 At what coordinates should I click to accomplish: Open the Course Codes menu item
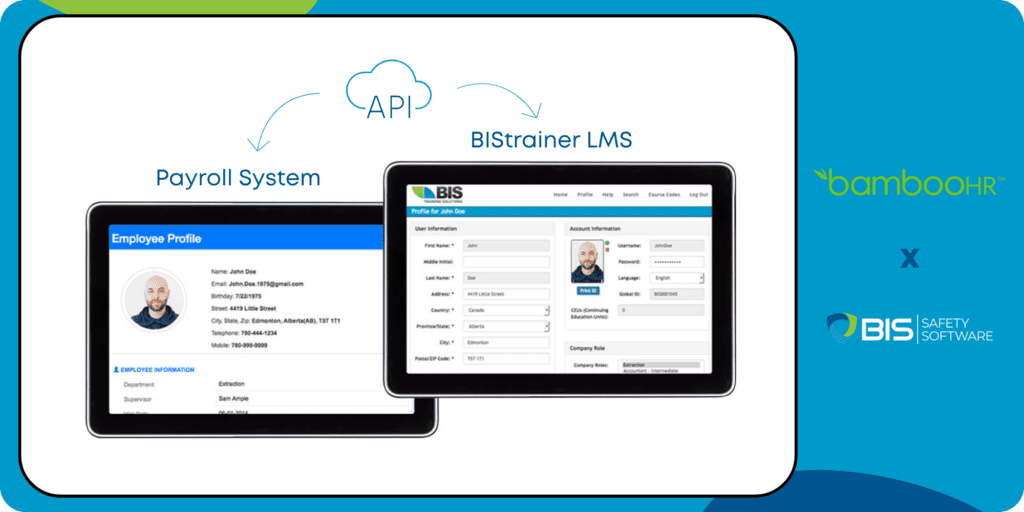664,195
